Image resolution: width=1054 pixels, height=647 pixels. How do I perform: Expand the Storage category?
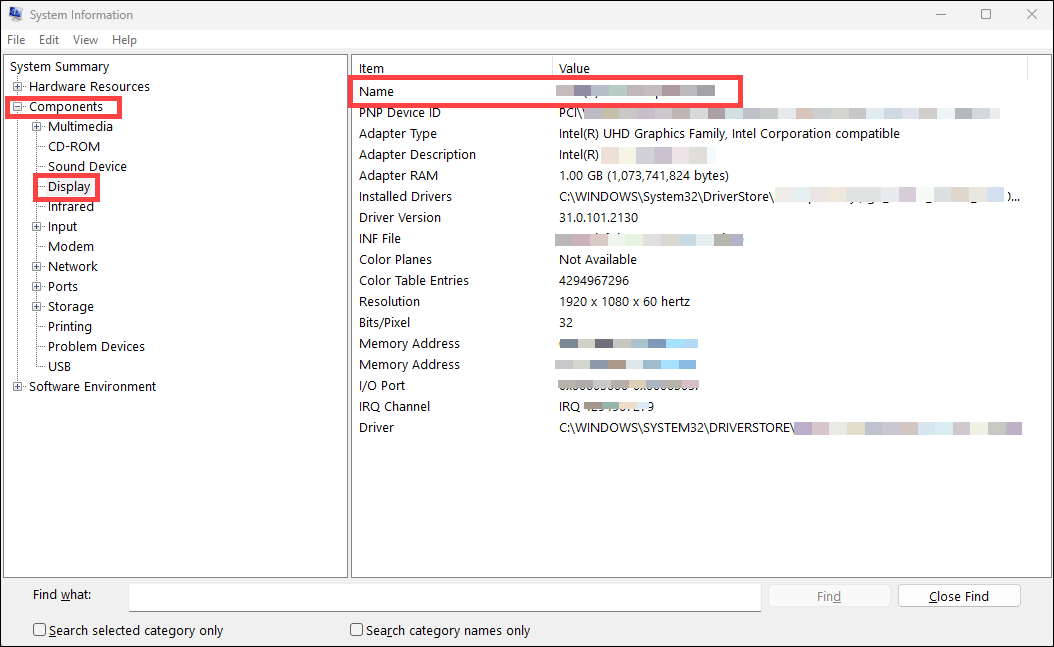click(x=37, y=307)
